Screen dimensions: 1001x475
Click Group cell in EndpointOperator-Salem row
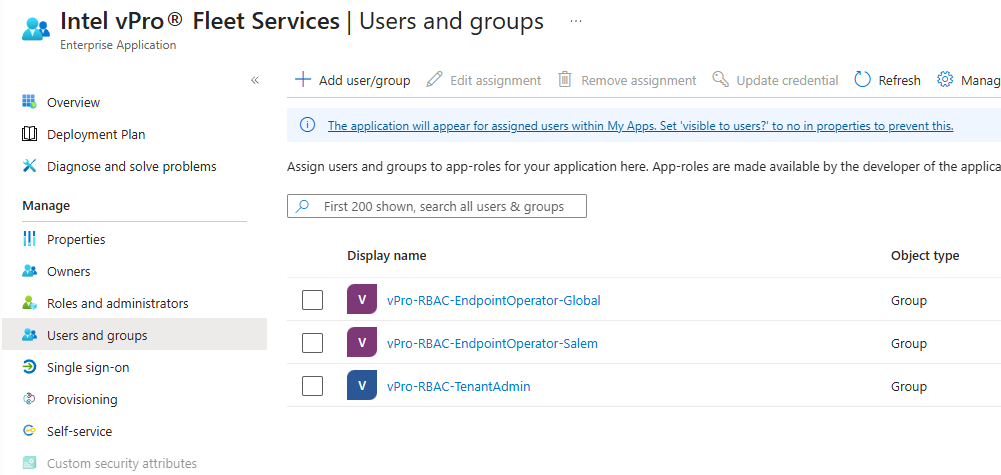click(x=909, y=343)
